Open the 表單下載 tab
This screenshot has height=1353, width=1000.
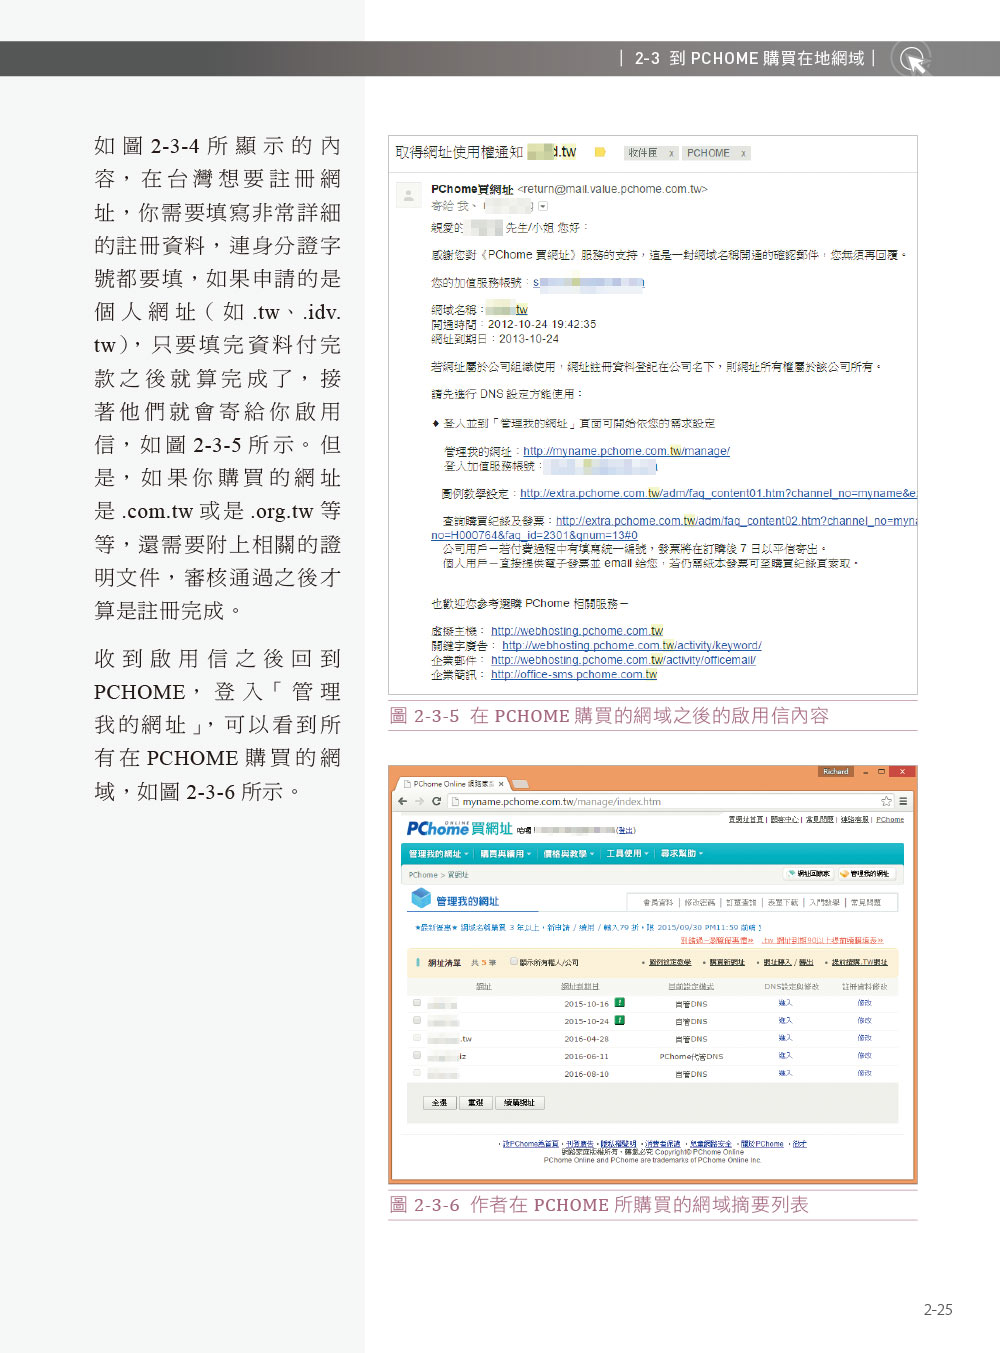pos(782,902)
